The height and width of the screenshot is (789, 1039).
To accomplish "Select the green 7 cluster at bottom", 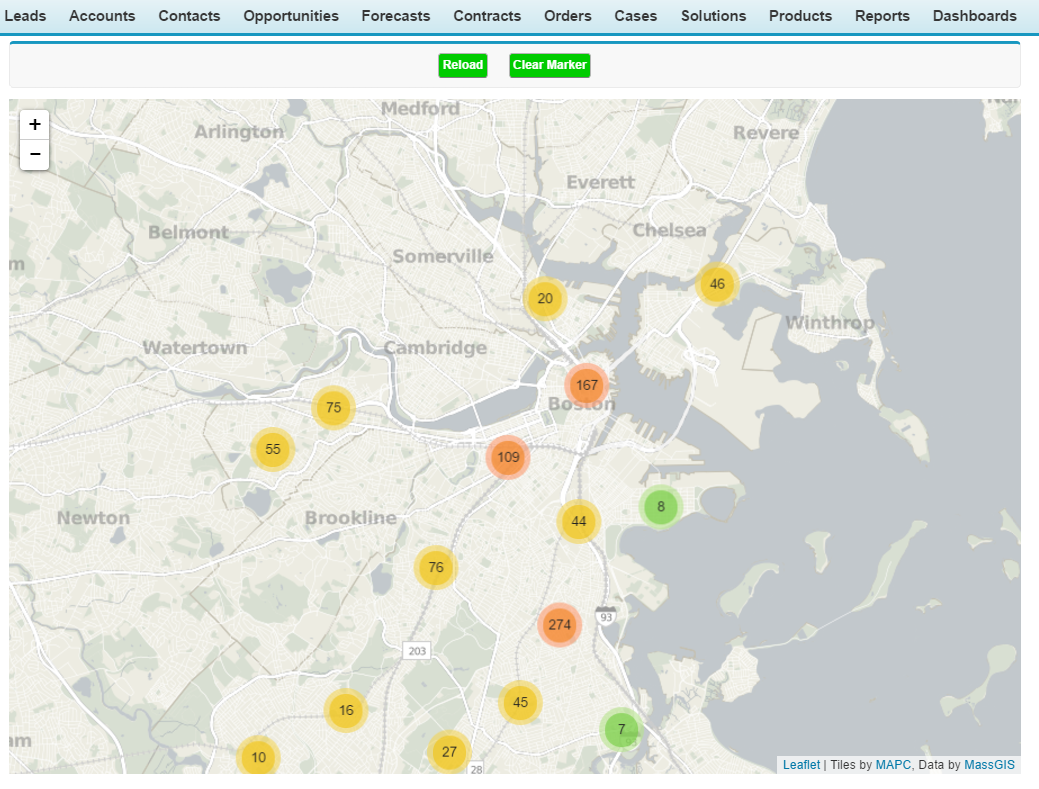I will (x=621, y=729).
